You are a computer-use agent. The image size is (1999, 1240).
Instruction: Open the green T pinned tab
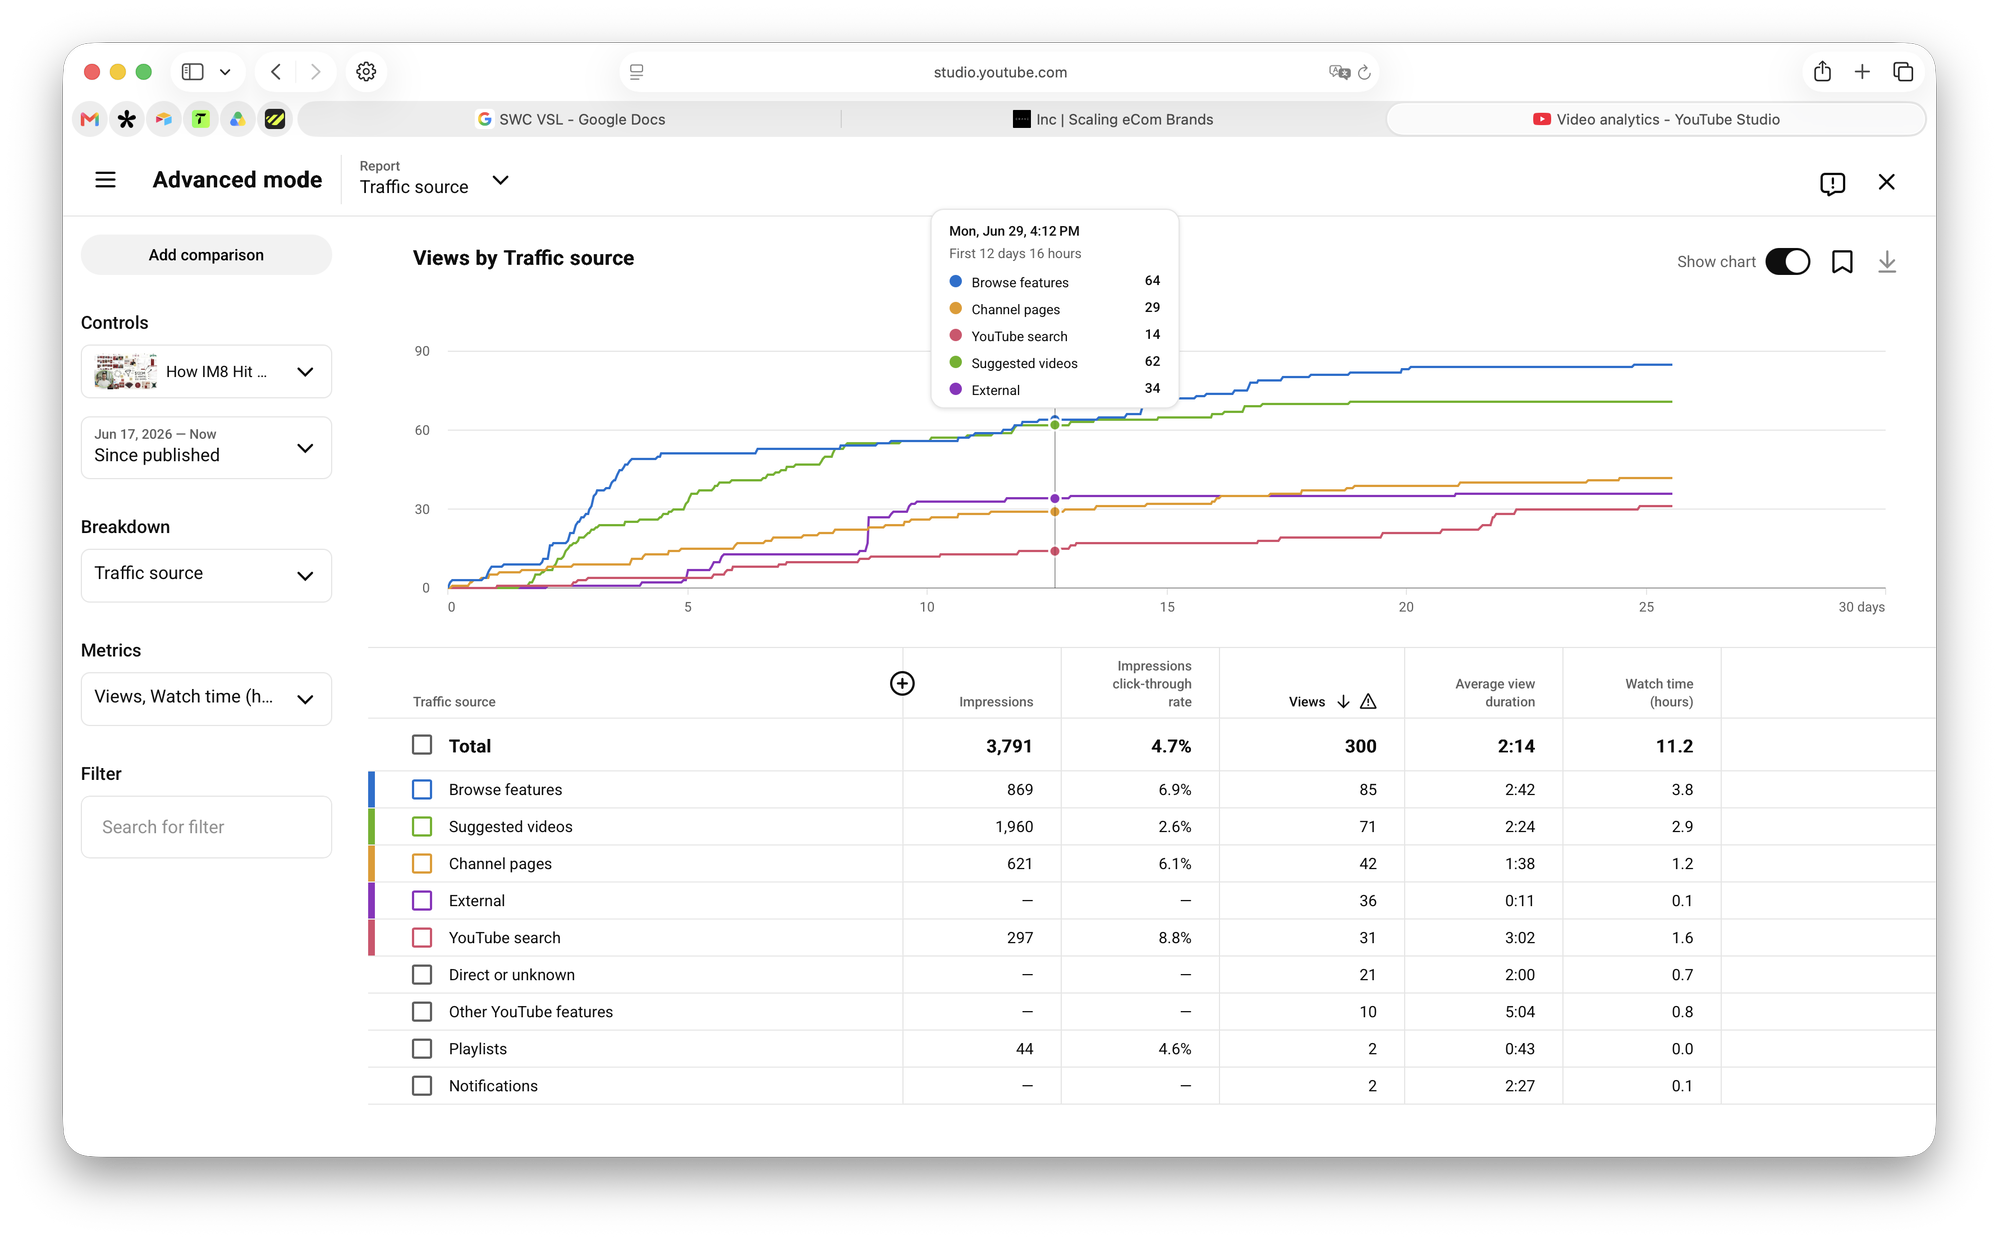[x=201, y=119]
